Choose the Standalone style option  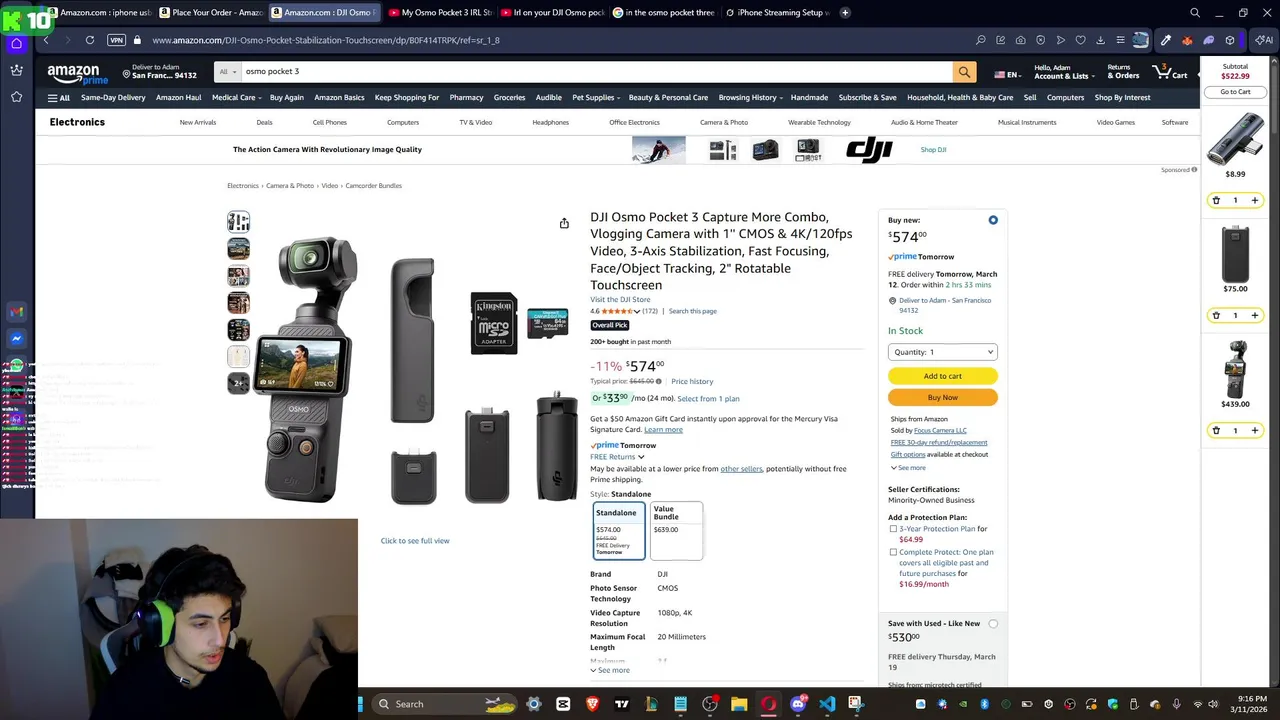click(x=619, y=531)
